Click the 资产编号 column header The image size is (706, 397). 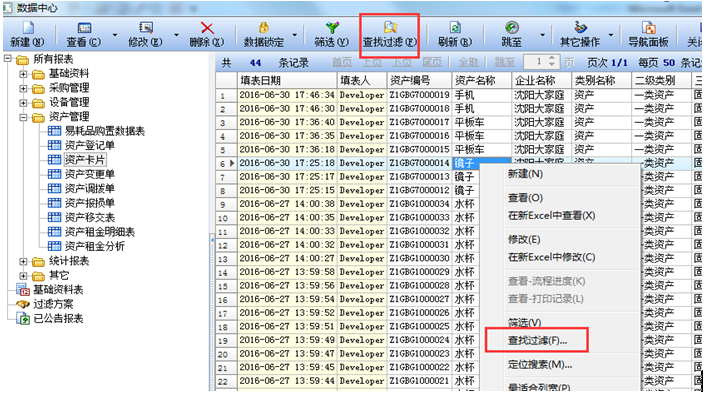point(419,81)
